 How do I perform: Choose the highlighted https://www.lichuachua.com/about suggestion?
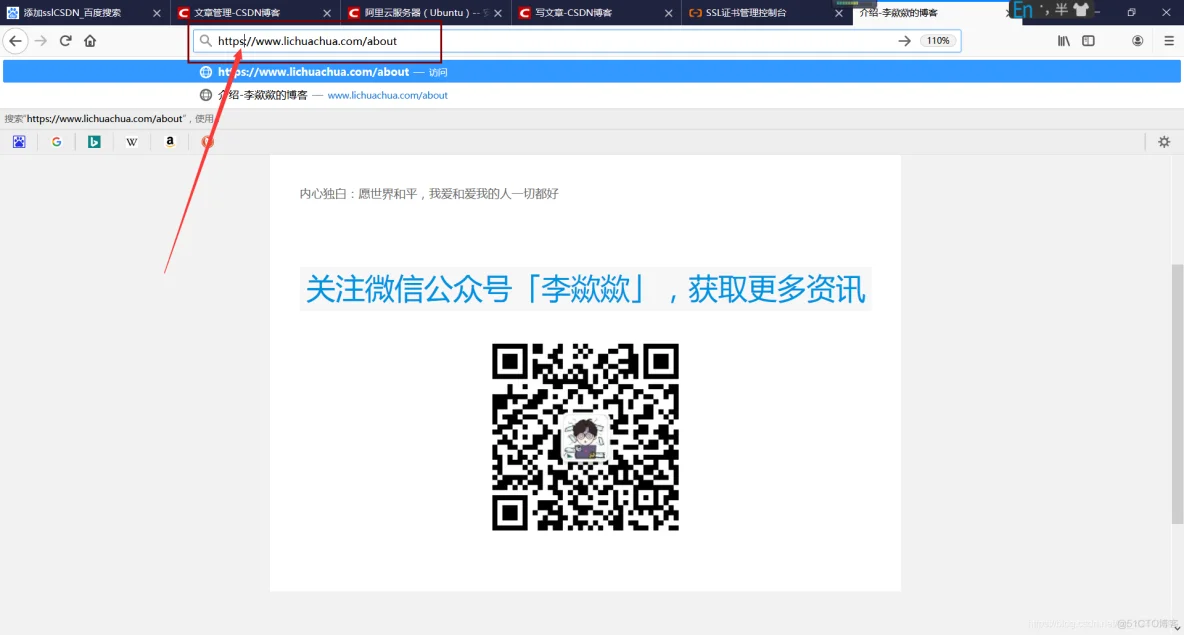[592, 72]
